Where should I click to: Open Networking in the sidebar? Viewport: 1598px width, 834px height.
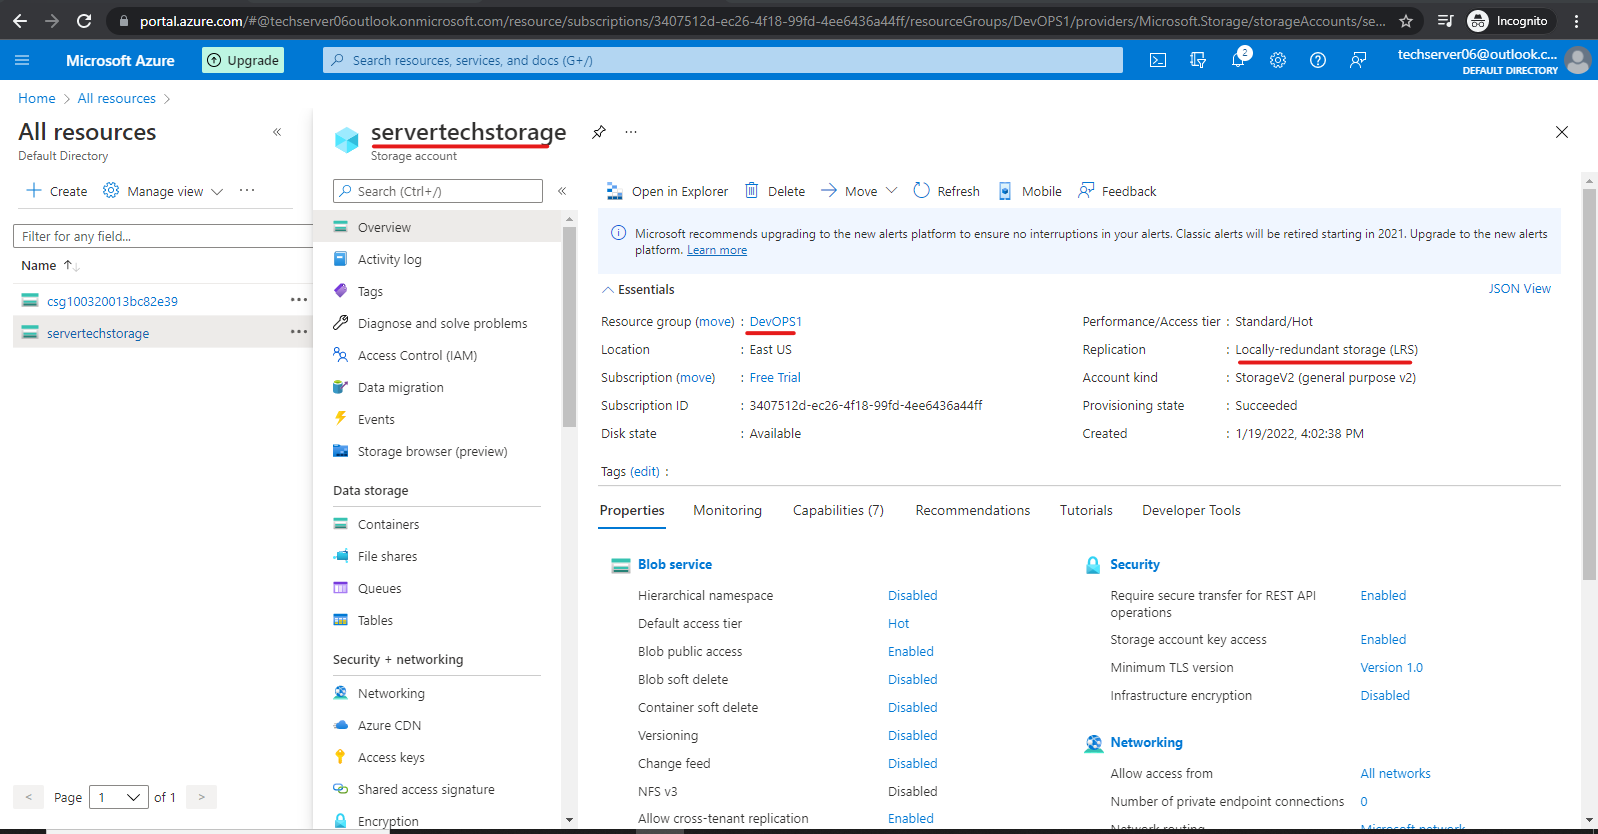391,693
